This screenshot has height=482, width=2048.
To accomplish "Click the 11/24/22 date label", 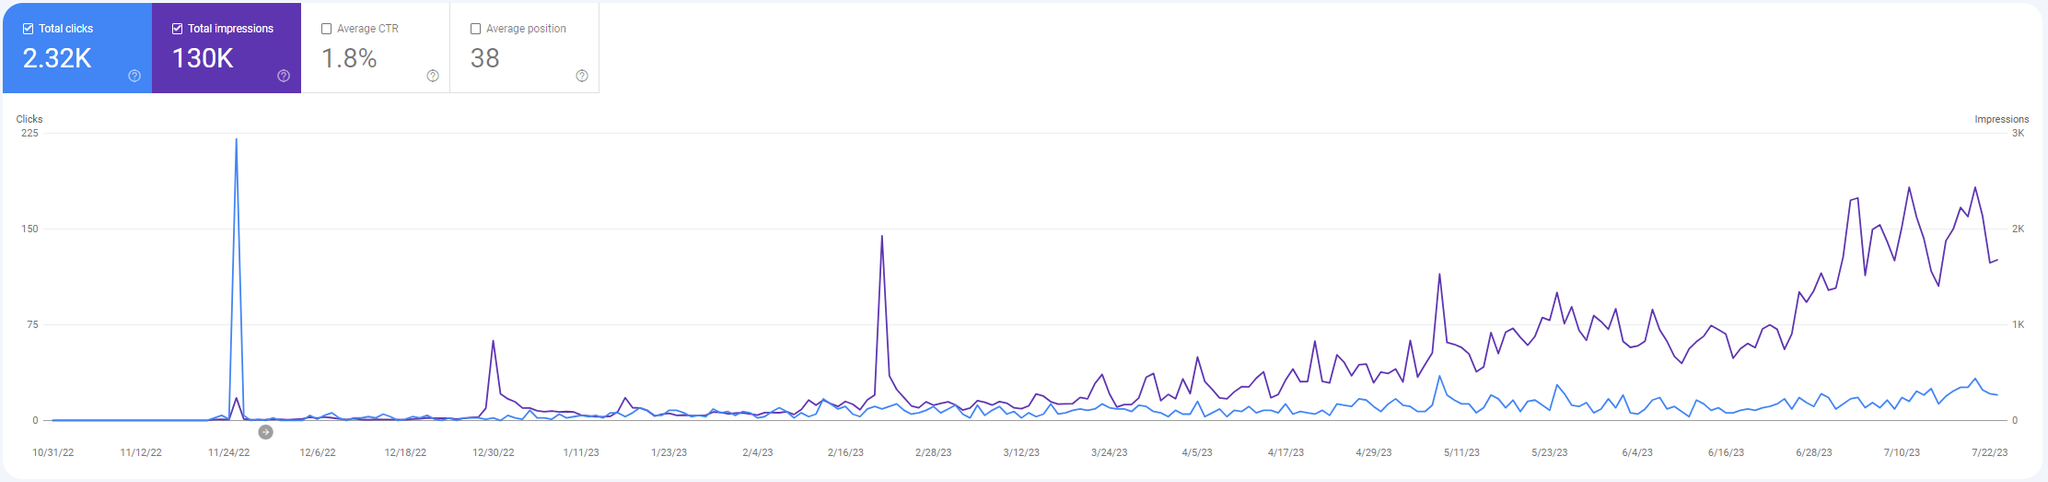I will point(229,453).
